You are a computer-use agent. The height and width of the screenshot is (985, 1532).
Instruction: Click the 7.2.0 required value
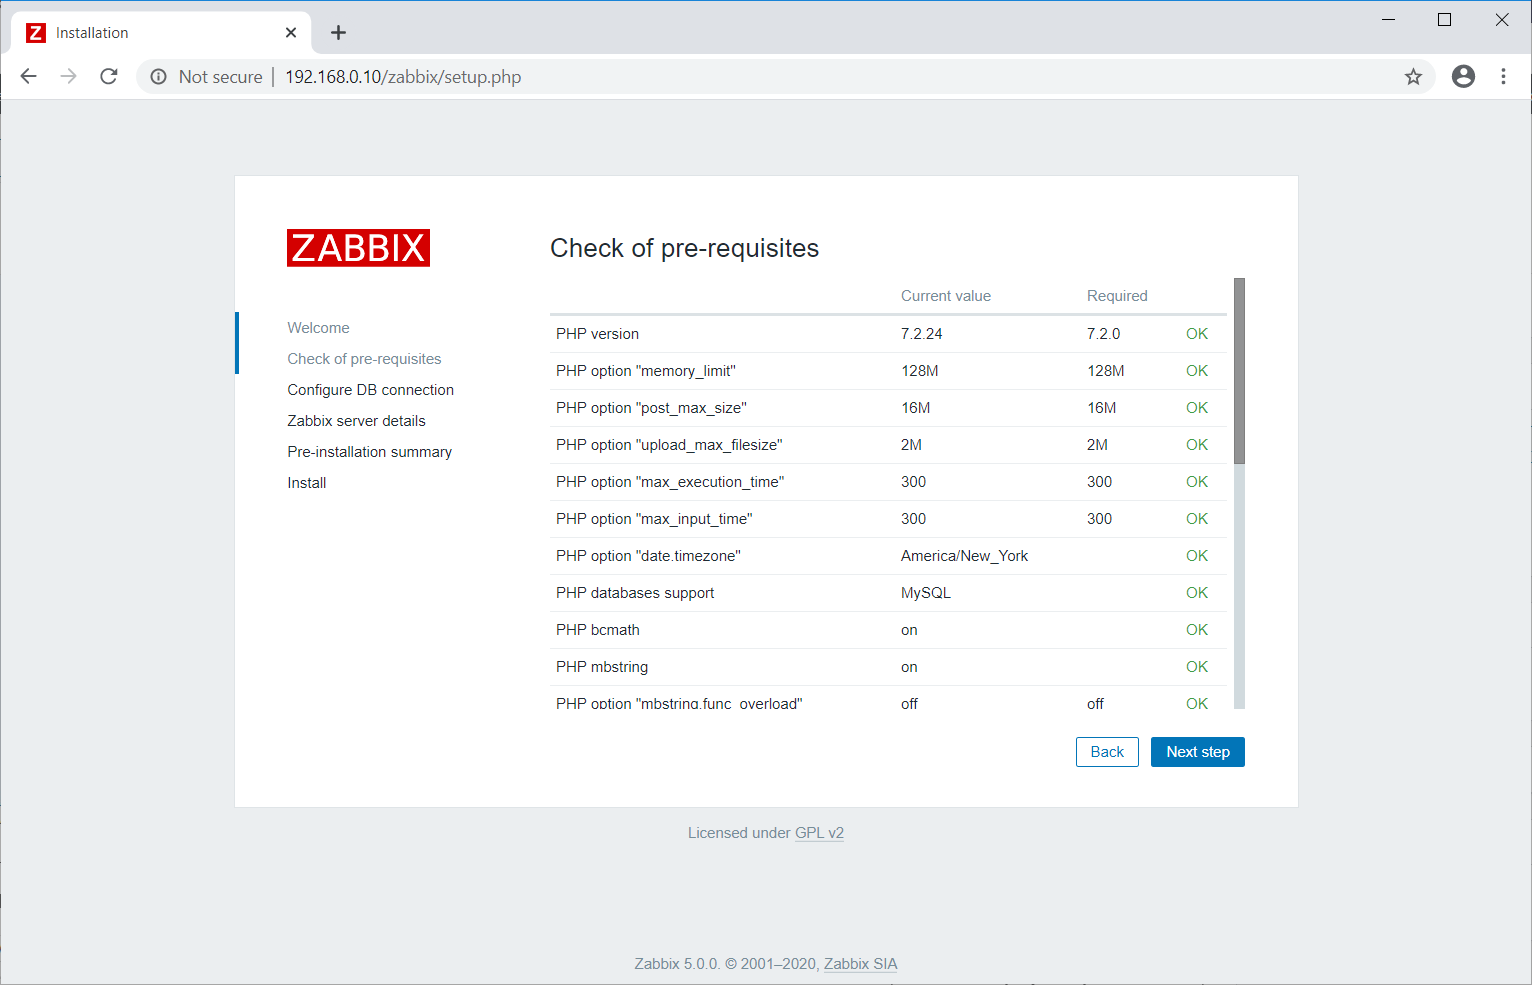1103,334
